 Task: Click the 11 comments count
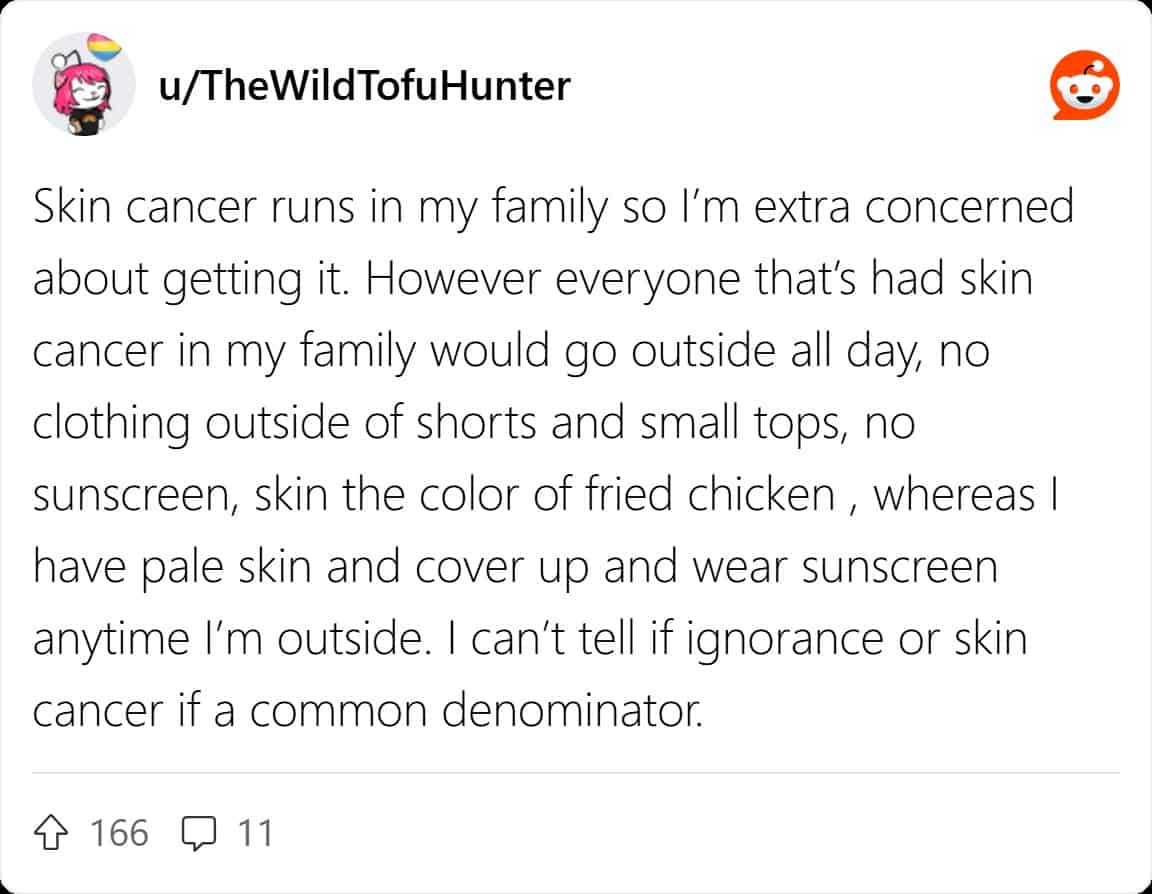tap(255, 833)
